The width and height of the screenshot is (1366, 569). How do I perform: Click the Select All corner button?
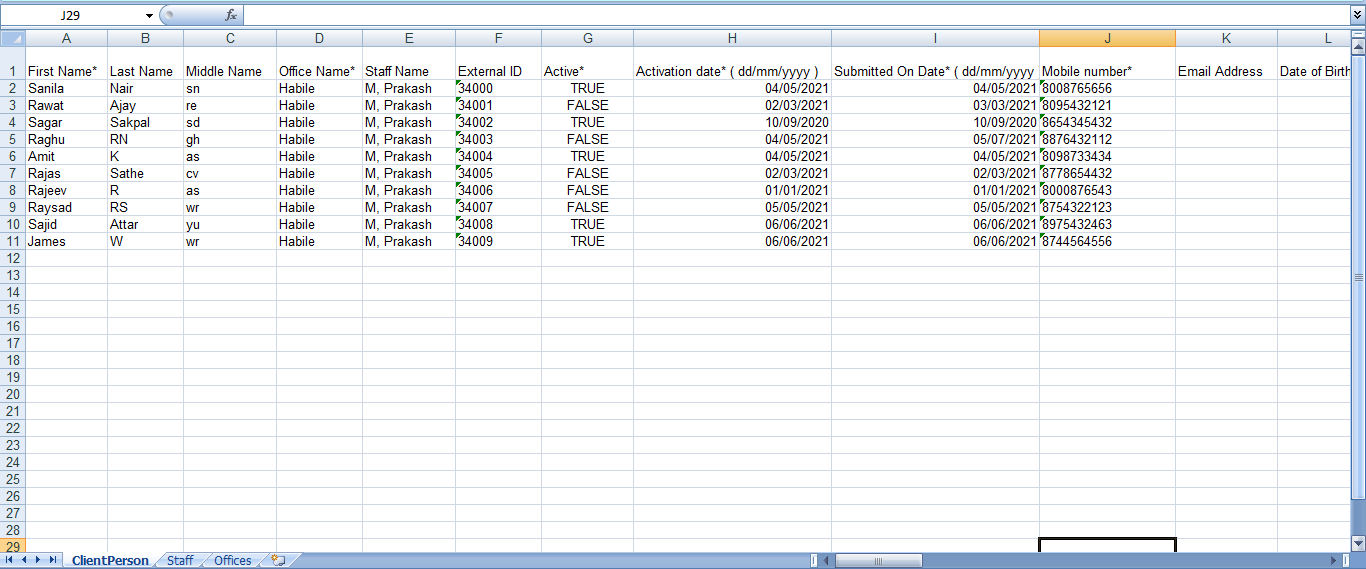tap(12, 38)
